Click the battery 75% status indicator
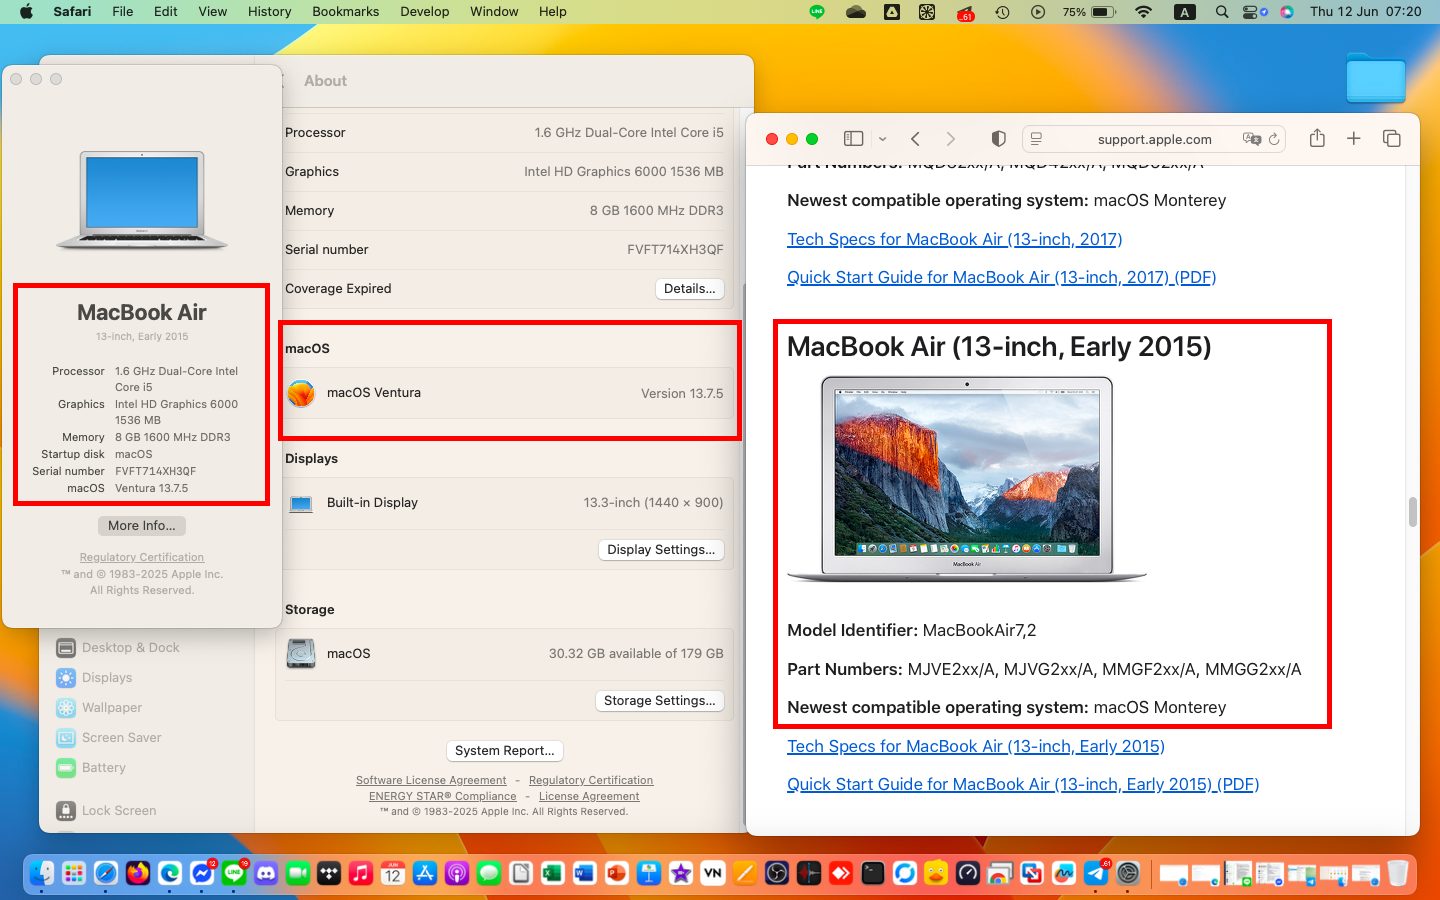The image size is (1440, 900). (1089, 11)
